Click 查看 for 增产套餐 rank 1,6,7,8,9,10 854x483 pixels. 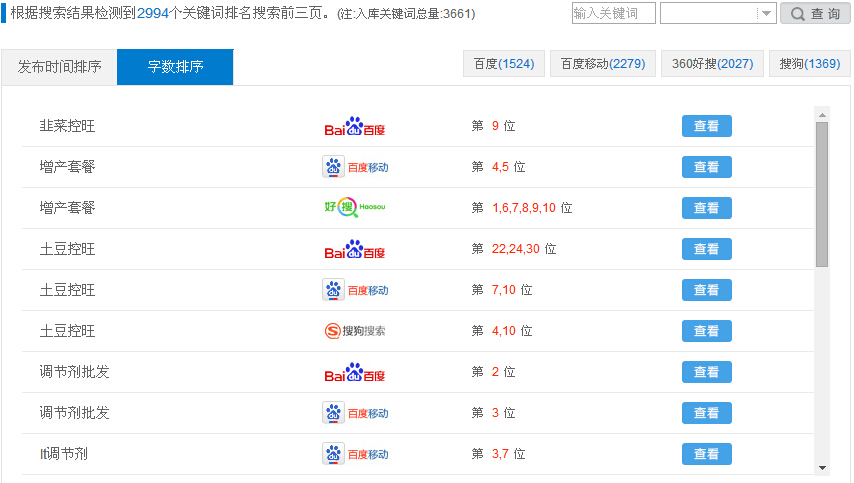point(706,208)
